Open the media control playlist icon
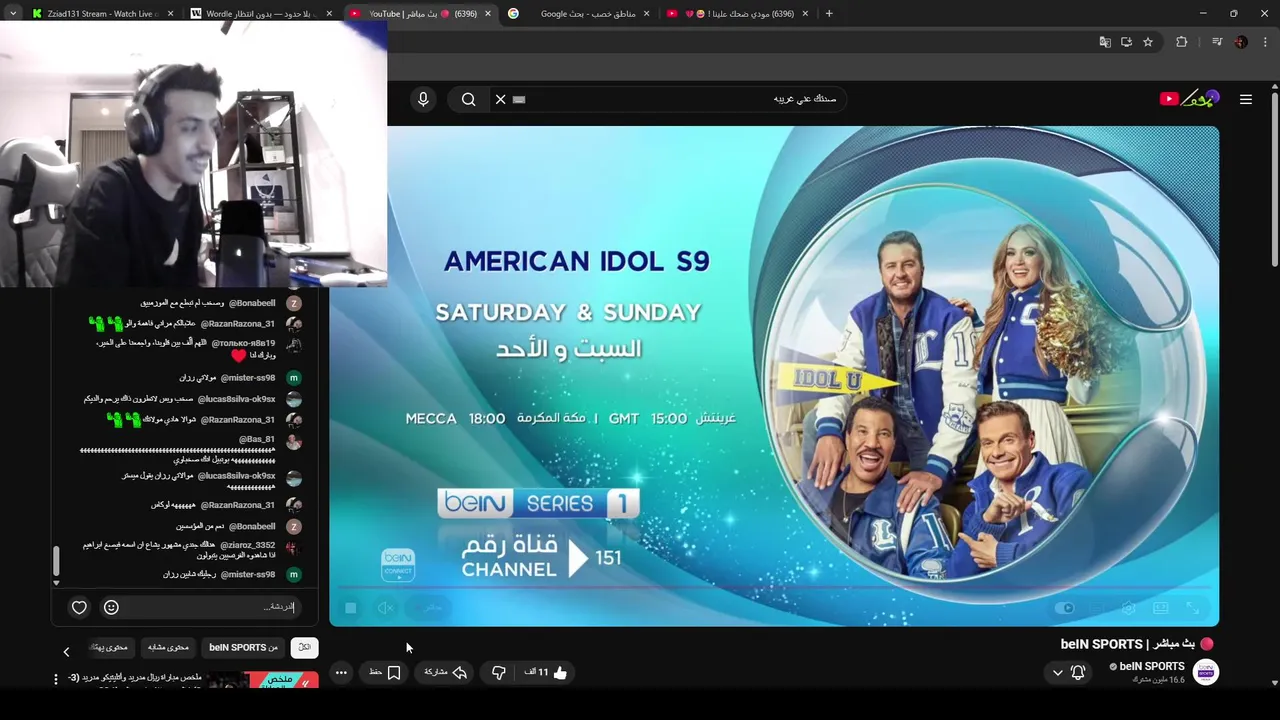Viewport: 1280px width, 720px height. tap(1217, 42)
